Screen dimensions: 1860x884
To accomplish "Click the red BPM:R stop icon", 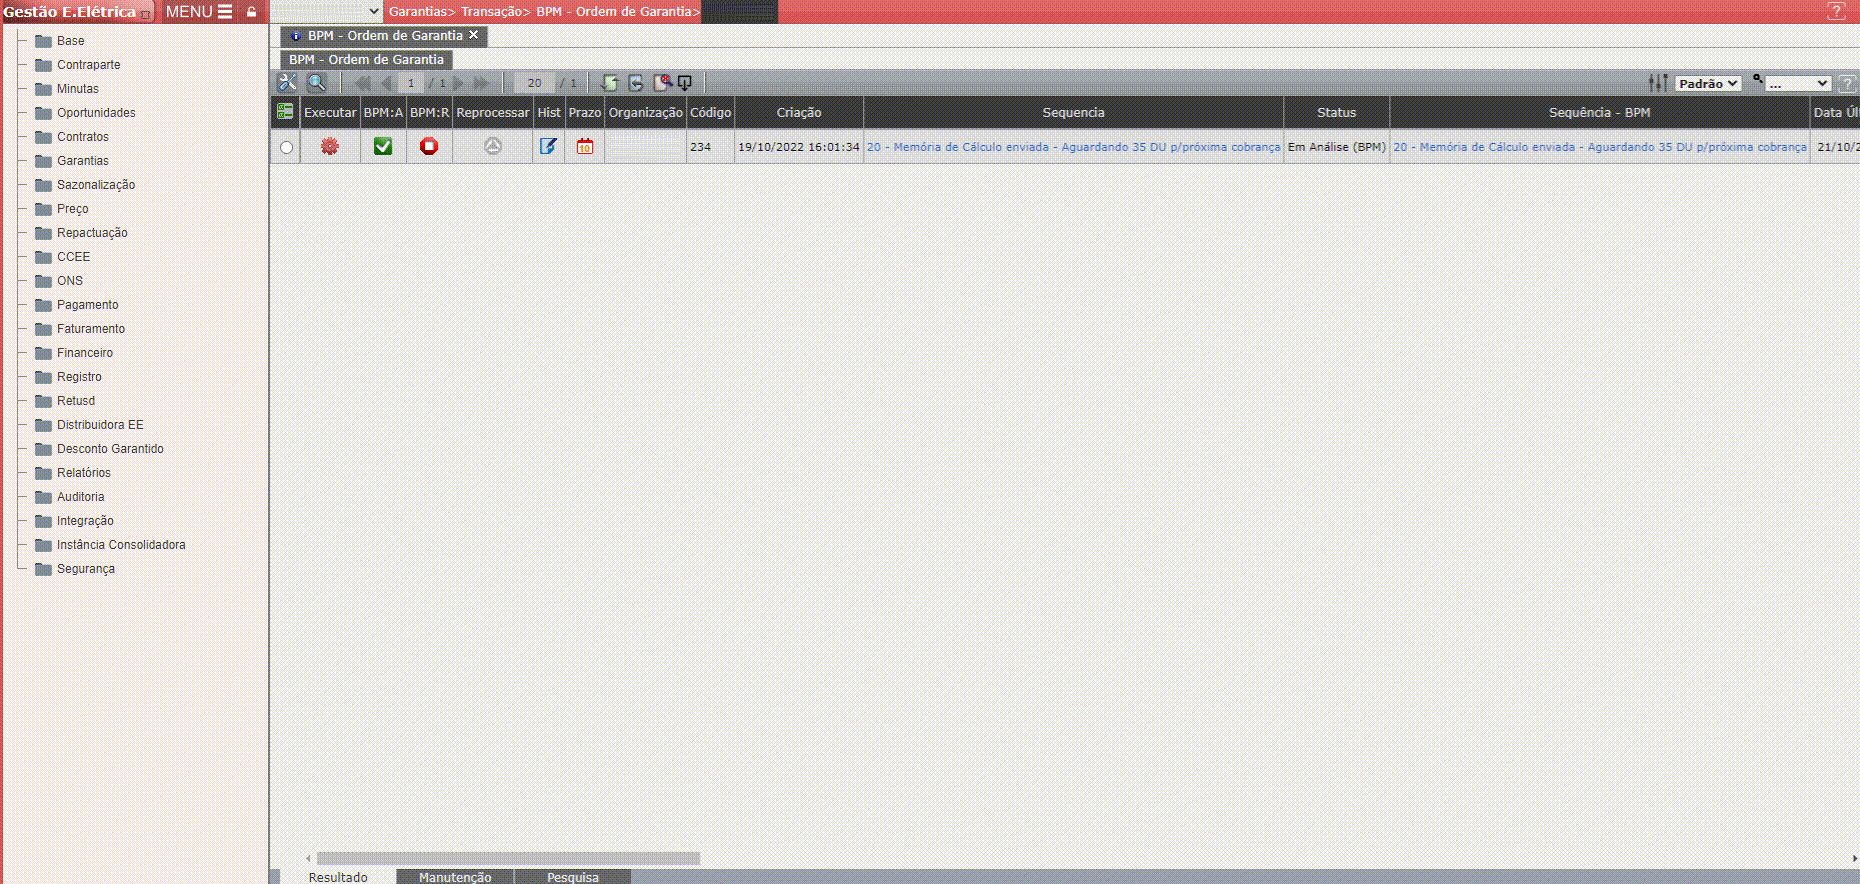I will (429, 147).
